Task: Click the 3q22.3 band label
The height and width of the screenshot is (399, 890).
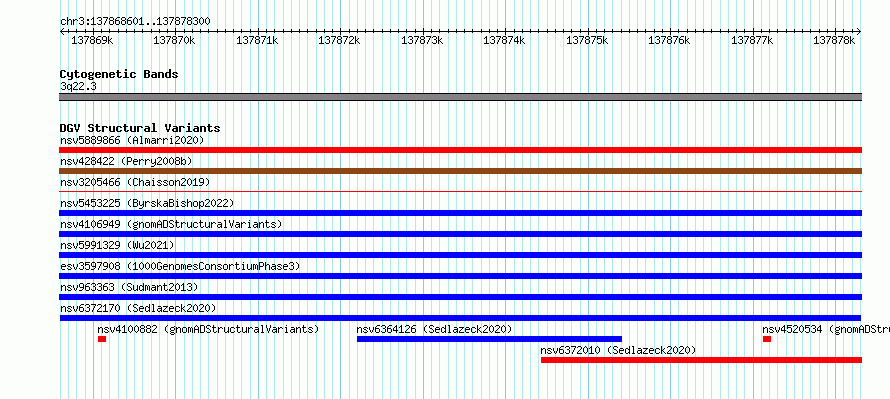Action: coord(78,87)
